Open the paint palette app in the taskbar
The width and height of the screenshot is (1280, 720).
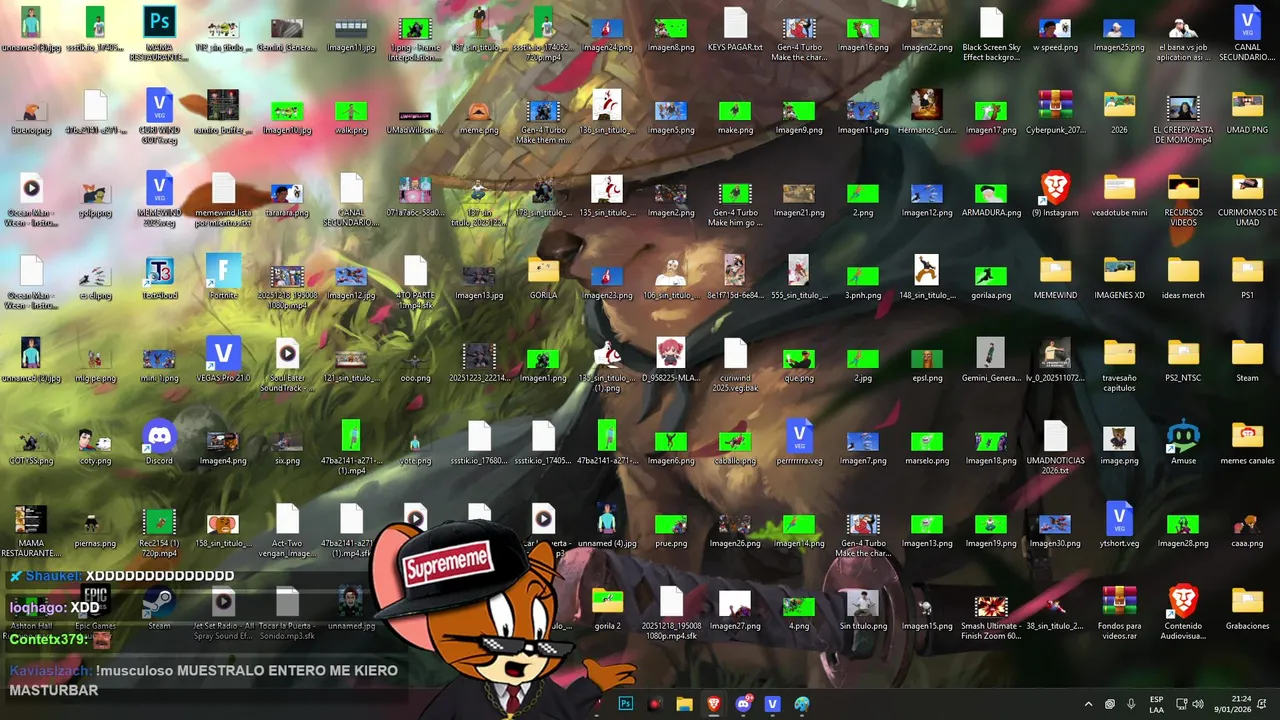[x=802, y=704]
